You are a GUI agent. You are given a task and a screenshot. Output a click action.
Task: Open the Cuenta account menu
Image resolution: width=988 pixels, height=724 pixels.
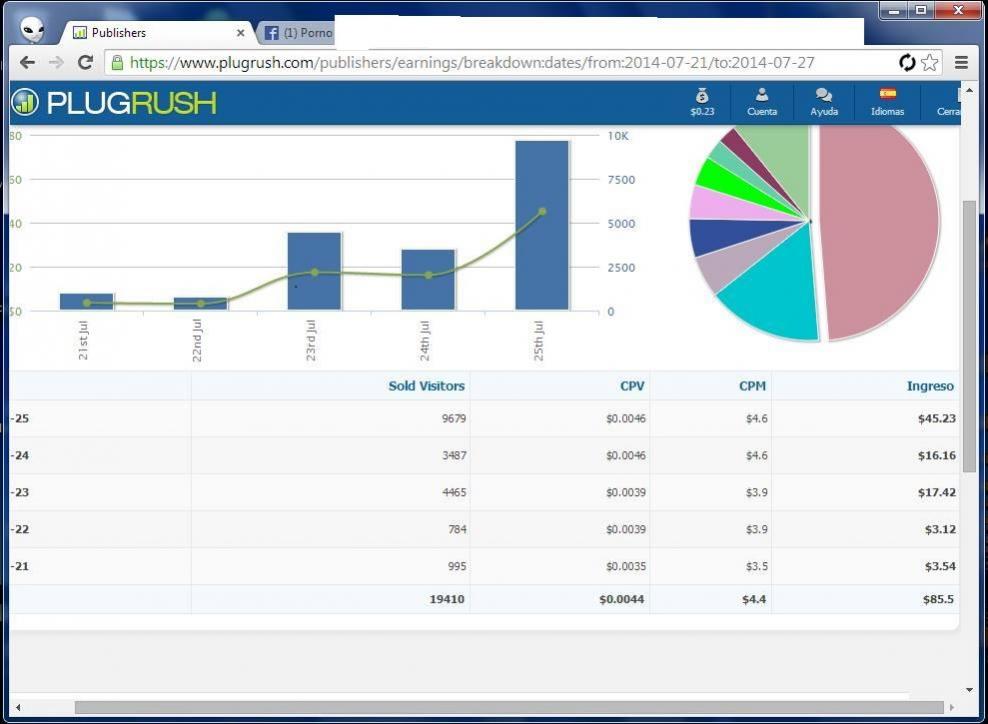coord(761,101)
